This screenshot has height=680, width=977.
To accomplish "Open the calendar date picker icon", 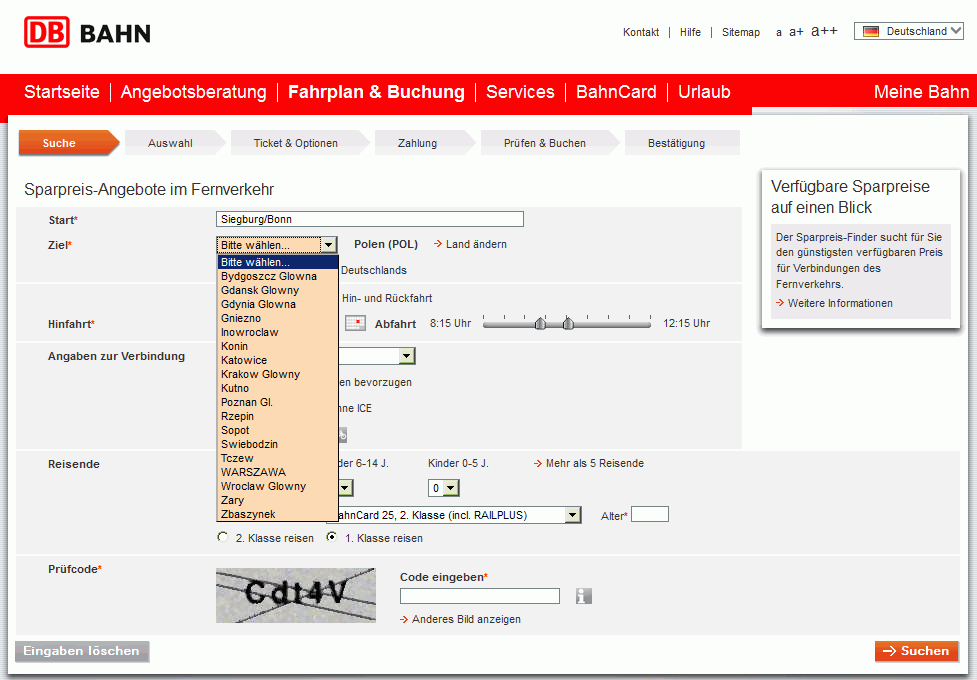I will coord(355,323).
